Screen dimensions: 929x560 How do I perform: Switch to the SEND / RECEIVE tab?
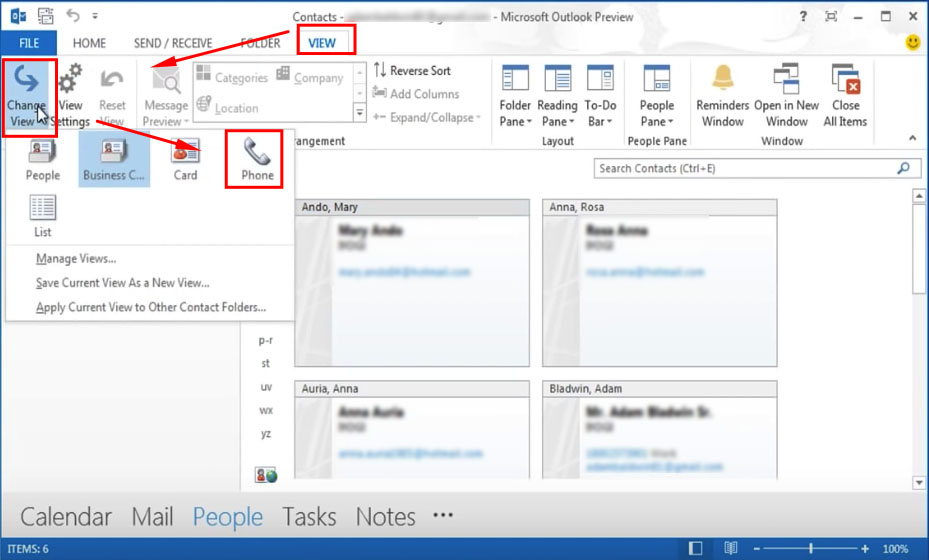(x=173, y=43)
